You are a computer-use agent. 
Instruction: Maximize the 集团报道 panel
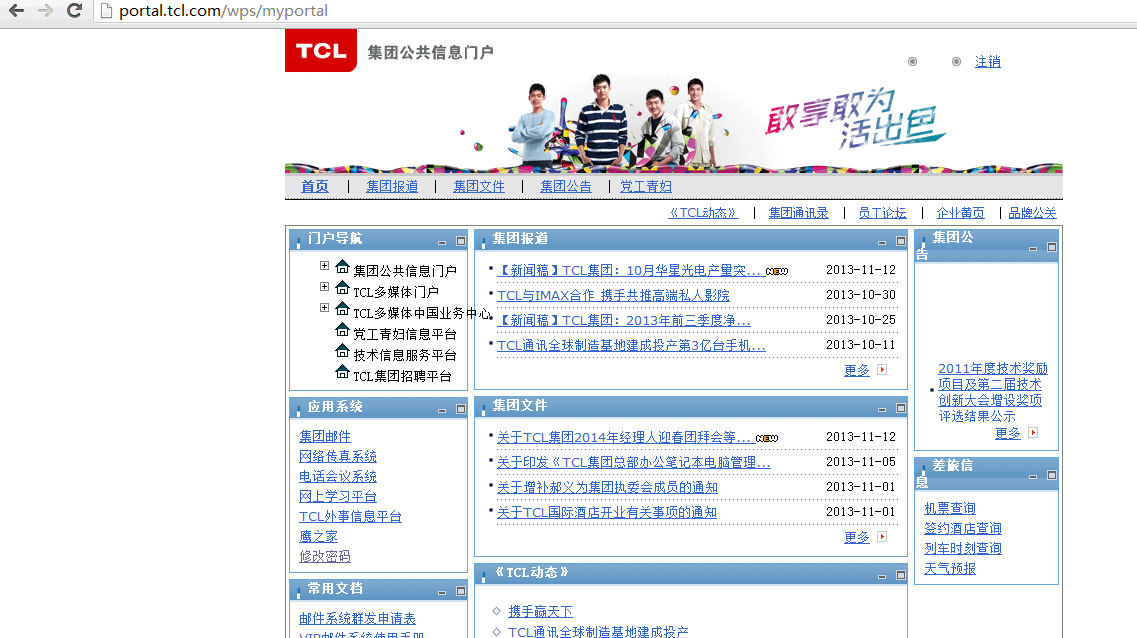901,241
